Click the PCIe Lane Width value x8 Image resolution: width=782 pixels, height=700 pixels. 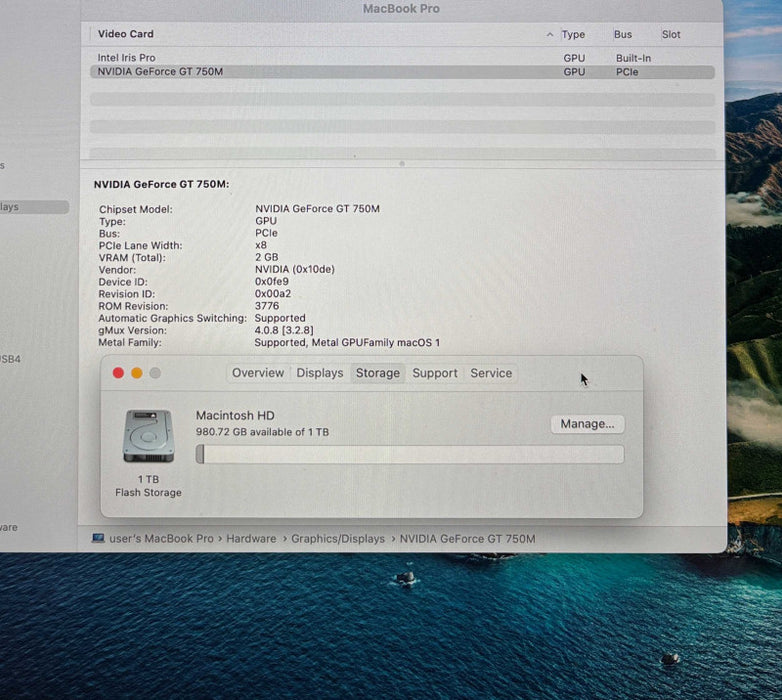[261, 245]
